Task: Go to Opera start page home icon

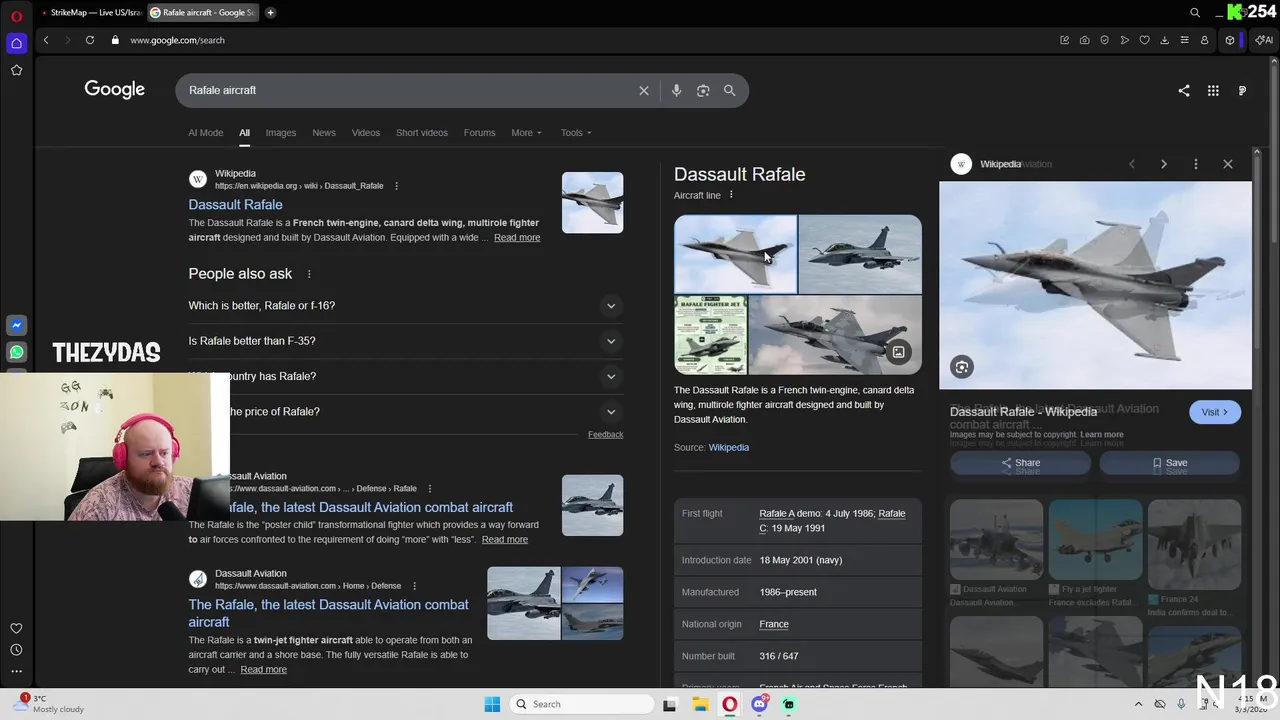Action: pos(16,43)
